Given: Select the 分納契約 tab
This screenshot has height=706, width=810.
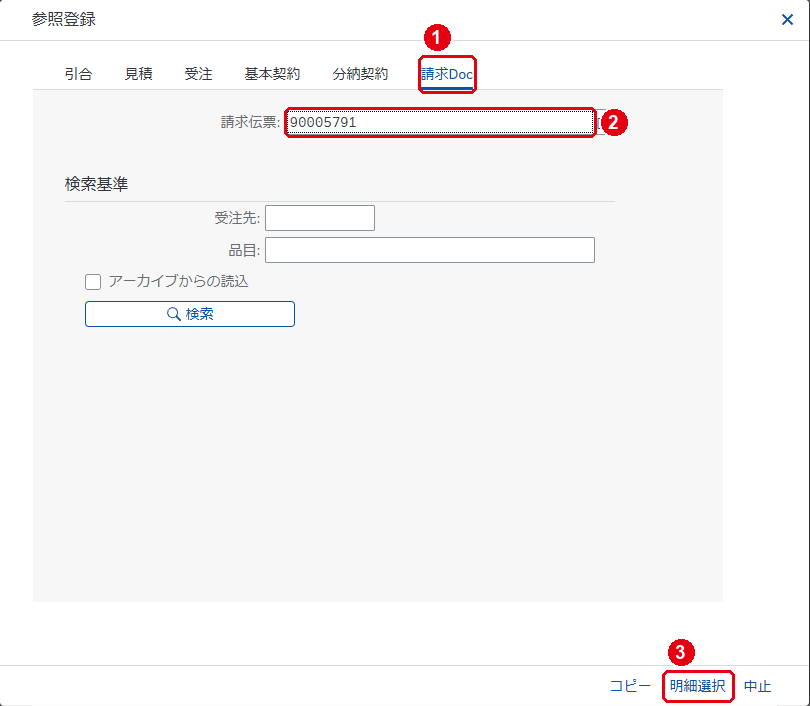Looking at the screenshot, I should (360, 74).
